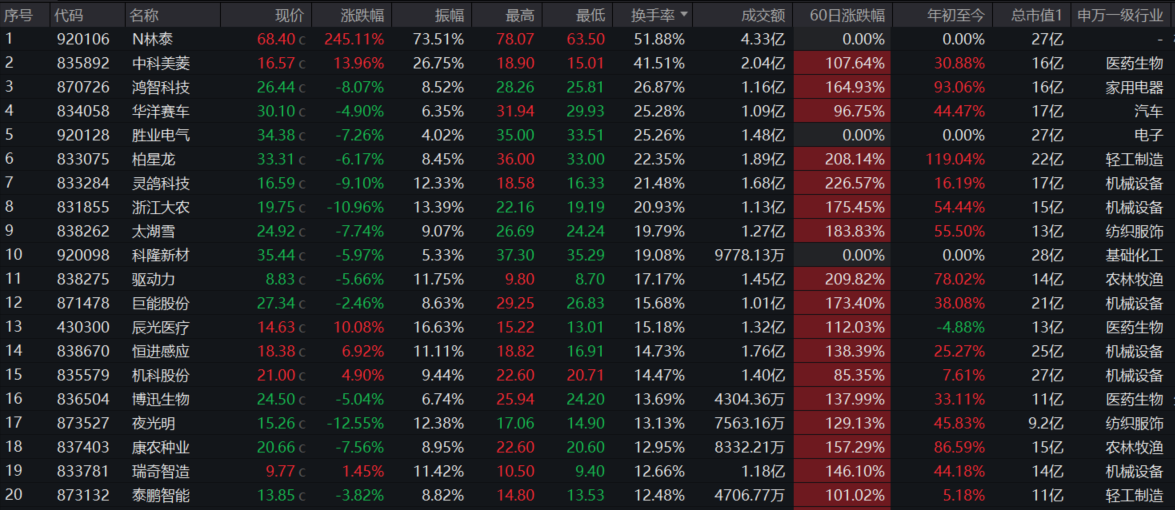This screenshot has height=510, width=1175.
Task: Select stock 恒进感应
Action: [x=160, y=351]
